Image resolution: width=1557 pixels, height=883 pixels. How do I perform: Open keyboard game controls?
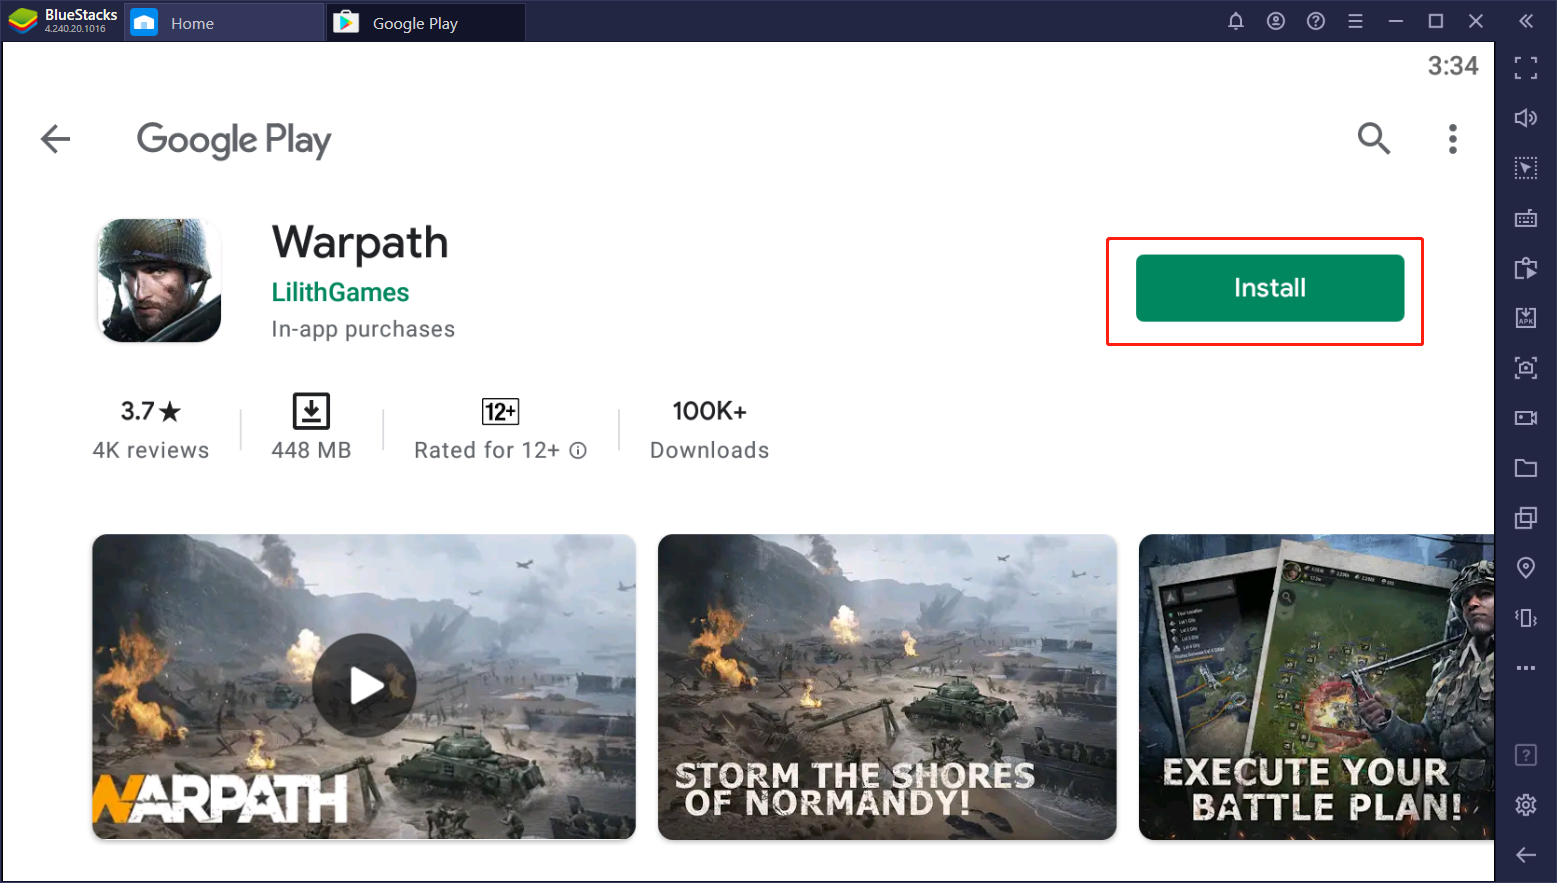pos(1526,218)
